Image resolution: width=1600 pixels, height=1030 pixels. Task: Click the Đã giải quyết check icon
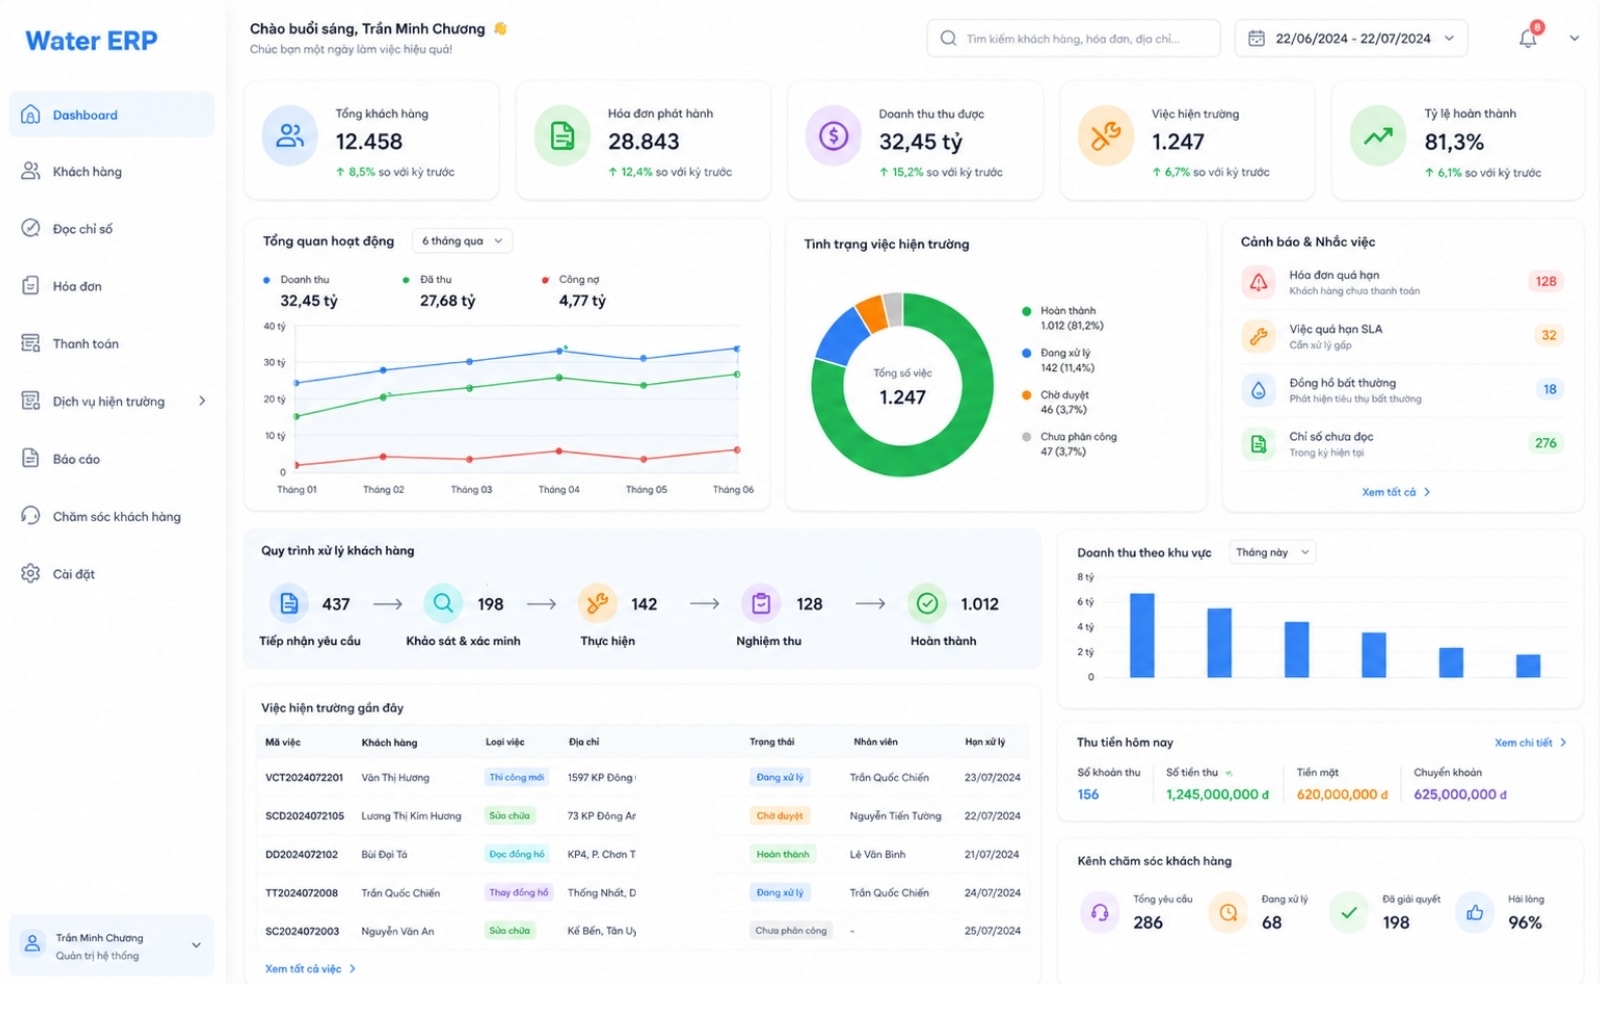(x=1349, y=912)
